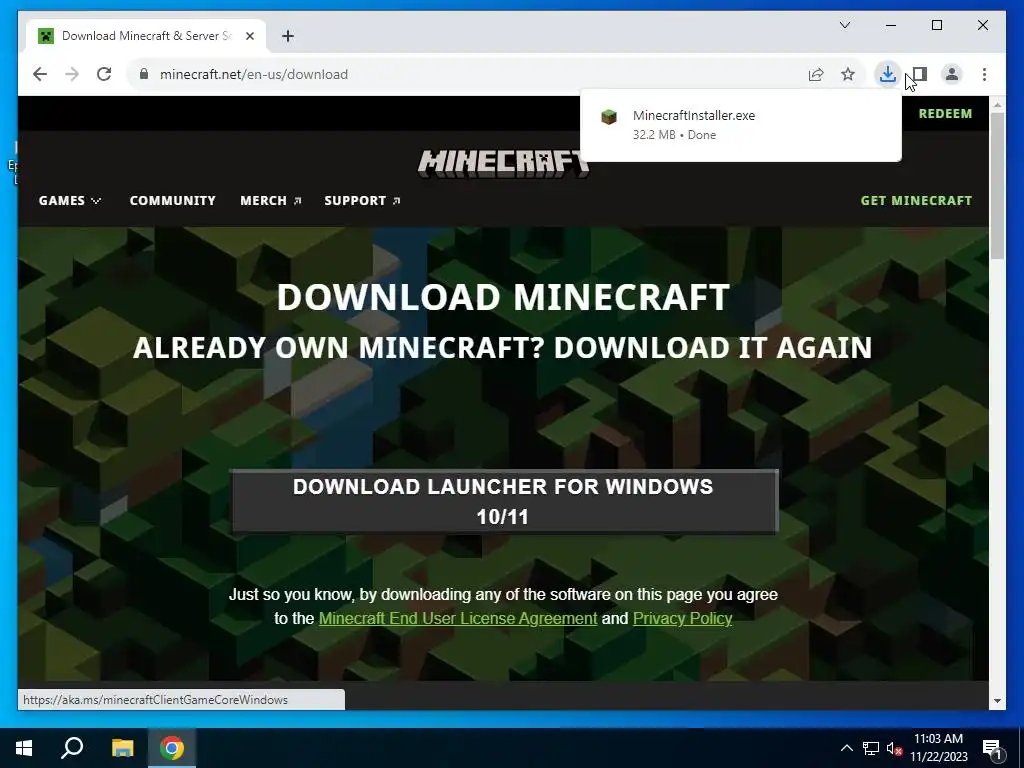Click the forward navigation arrow
Screen dimensions: 1024x768
click(x=72, y=74)
